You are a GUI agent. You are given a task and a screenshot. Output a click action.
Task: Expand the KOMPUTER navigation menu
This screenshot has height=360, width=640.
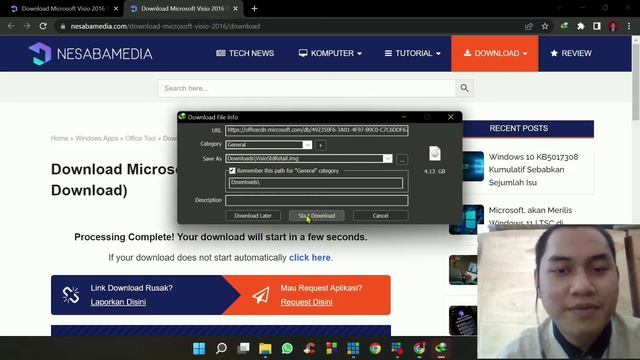tap(330, 53)
